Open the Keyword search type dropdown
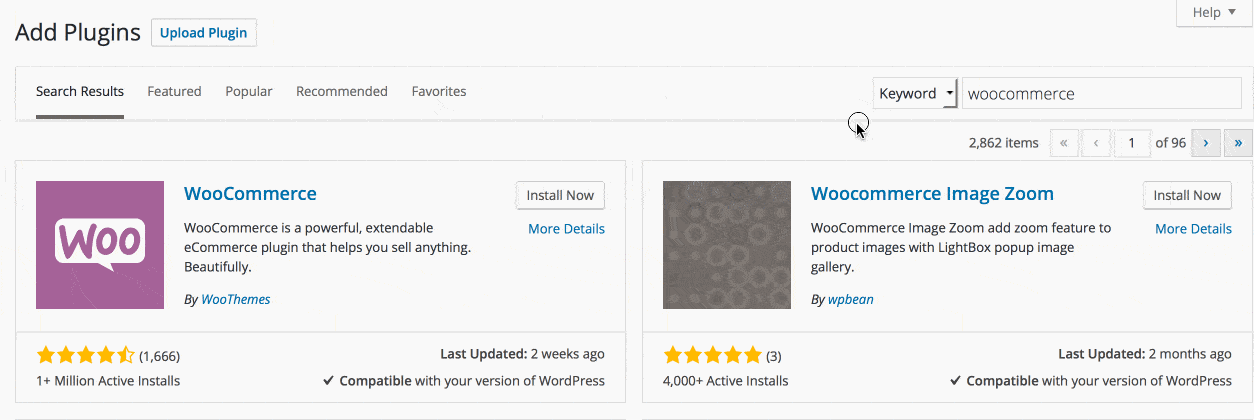 (x=915, y=93)
